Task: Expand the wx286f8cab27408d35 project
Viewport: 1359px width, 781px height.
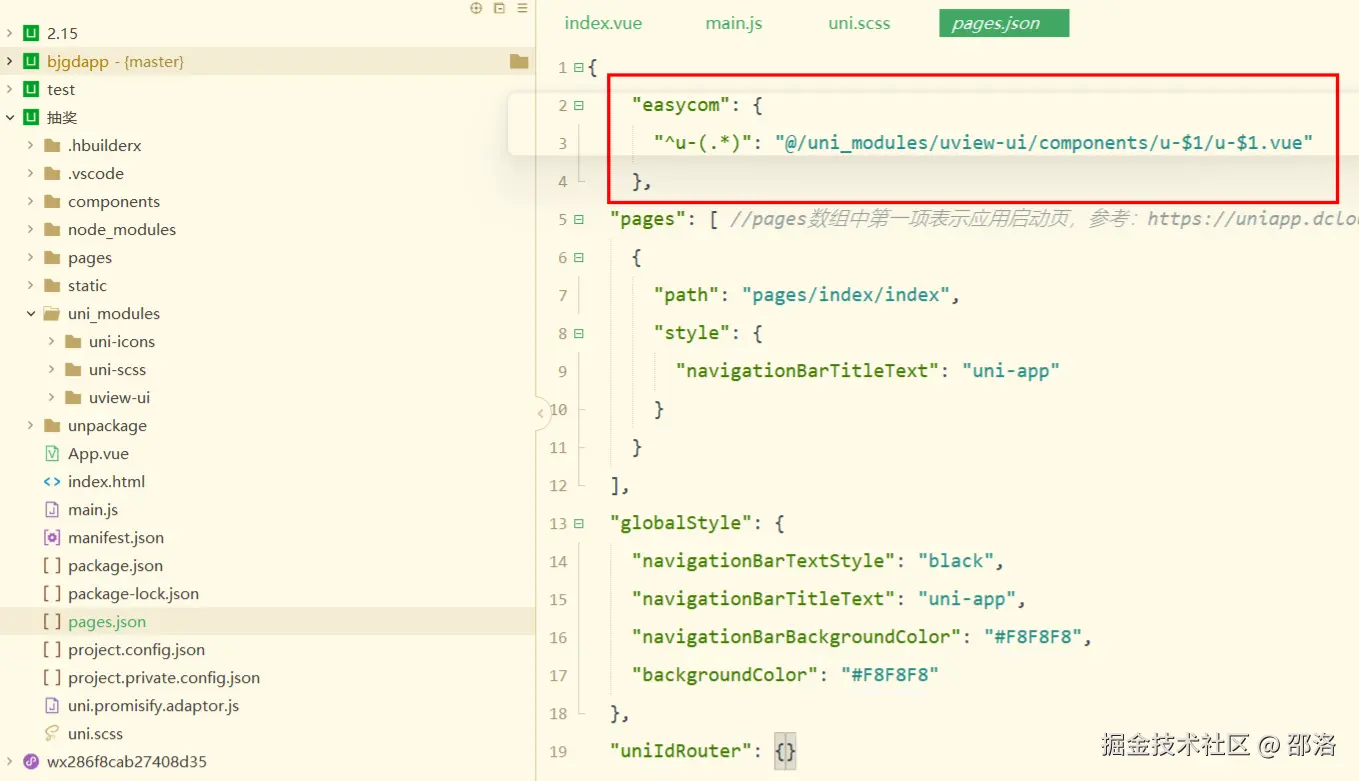Action: coord(10,761)
